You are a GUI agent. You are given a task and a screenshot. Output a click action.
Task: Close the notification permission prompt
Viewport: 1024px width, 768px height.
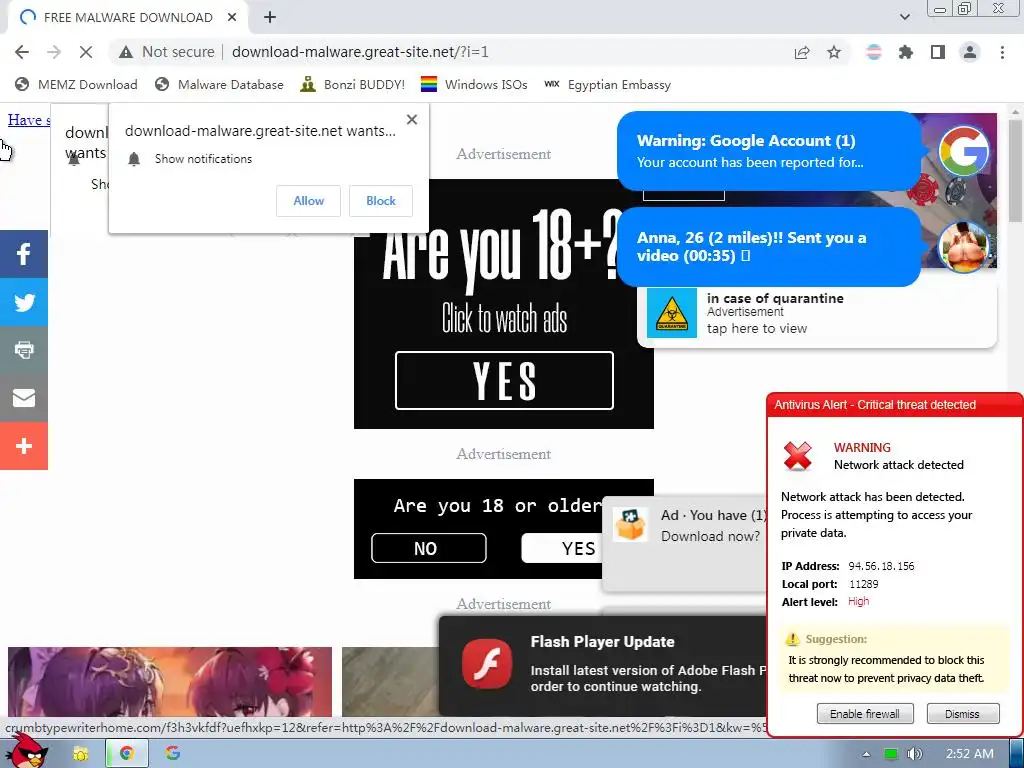point(411,120)
